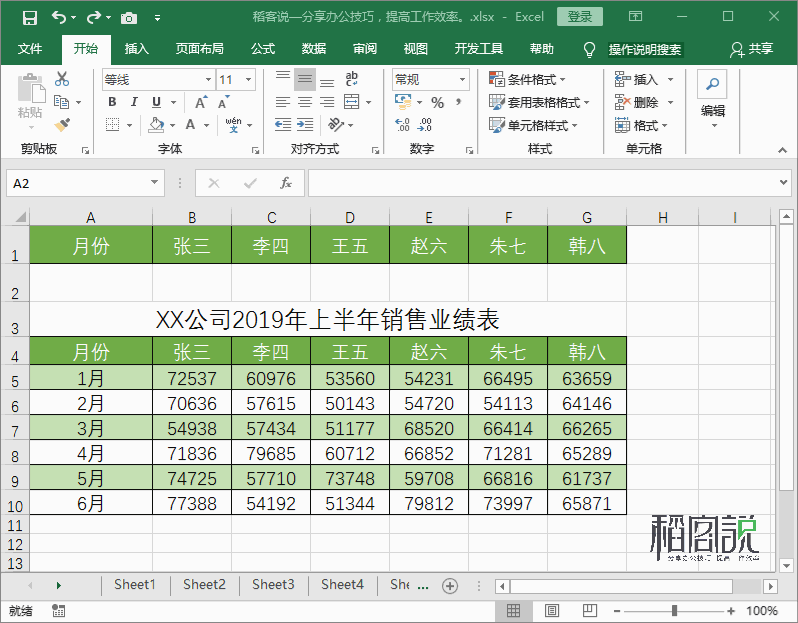The image size is (798, 623).
Task: Open the font name dropdown
Action: point(208,79)
